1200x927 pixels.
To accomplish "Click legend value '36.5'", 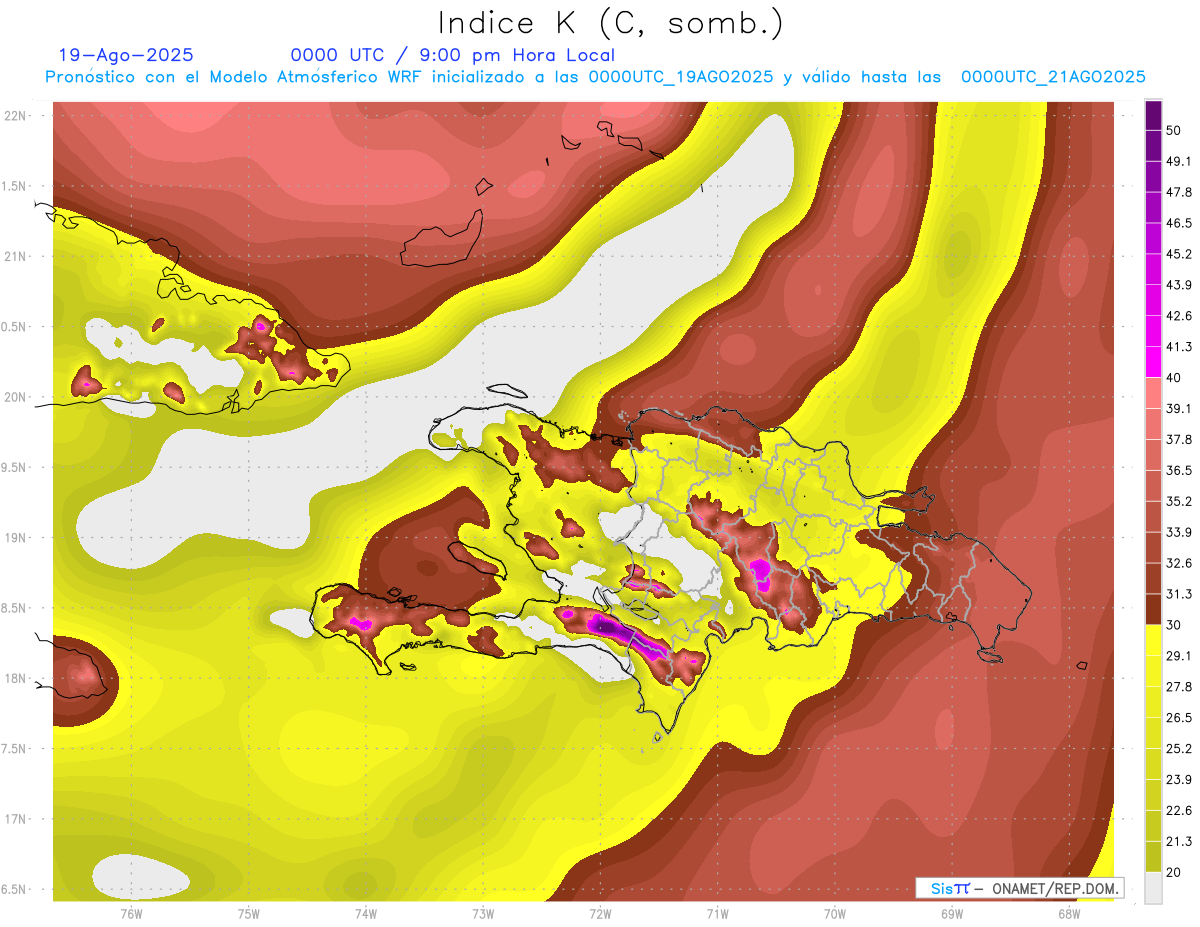I will click(x=1179, y=470).
